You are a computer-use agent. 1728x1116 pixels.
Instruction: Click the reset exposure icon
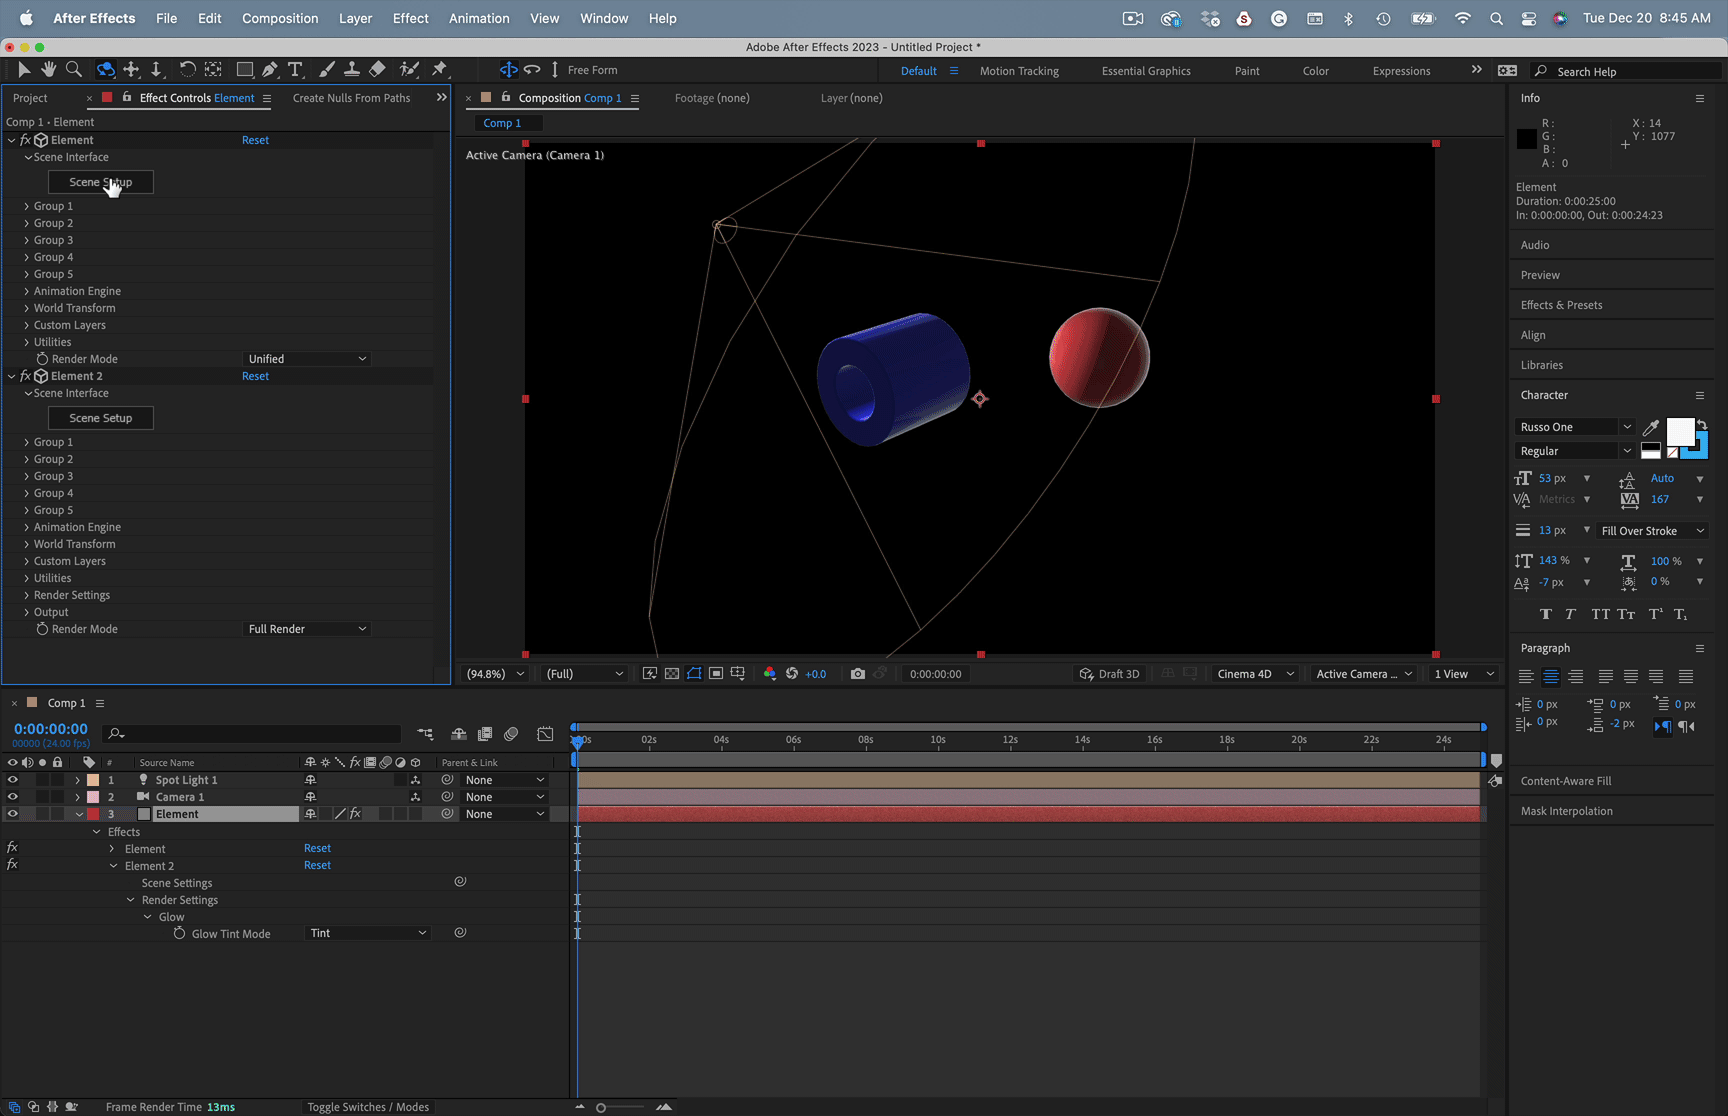(x=792, y=674)
